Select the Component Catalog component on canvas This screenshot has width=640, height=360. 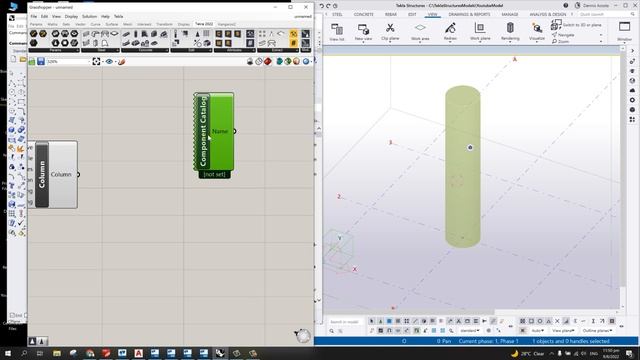203,132
